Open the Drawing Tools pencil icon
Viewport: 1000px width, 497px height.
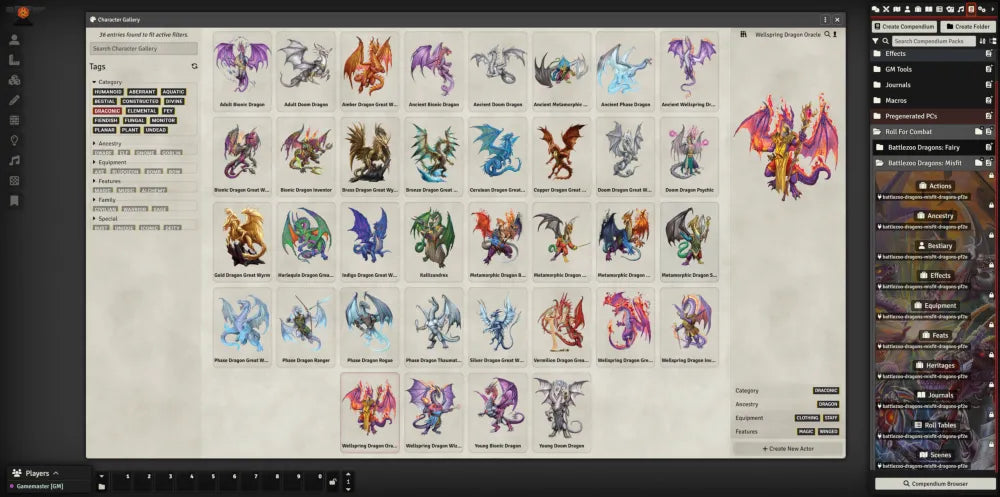pos(14,100)
